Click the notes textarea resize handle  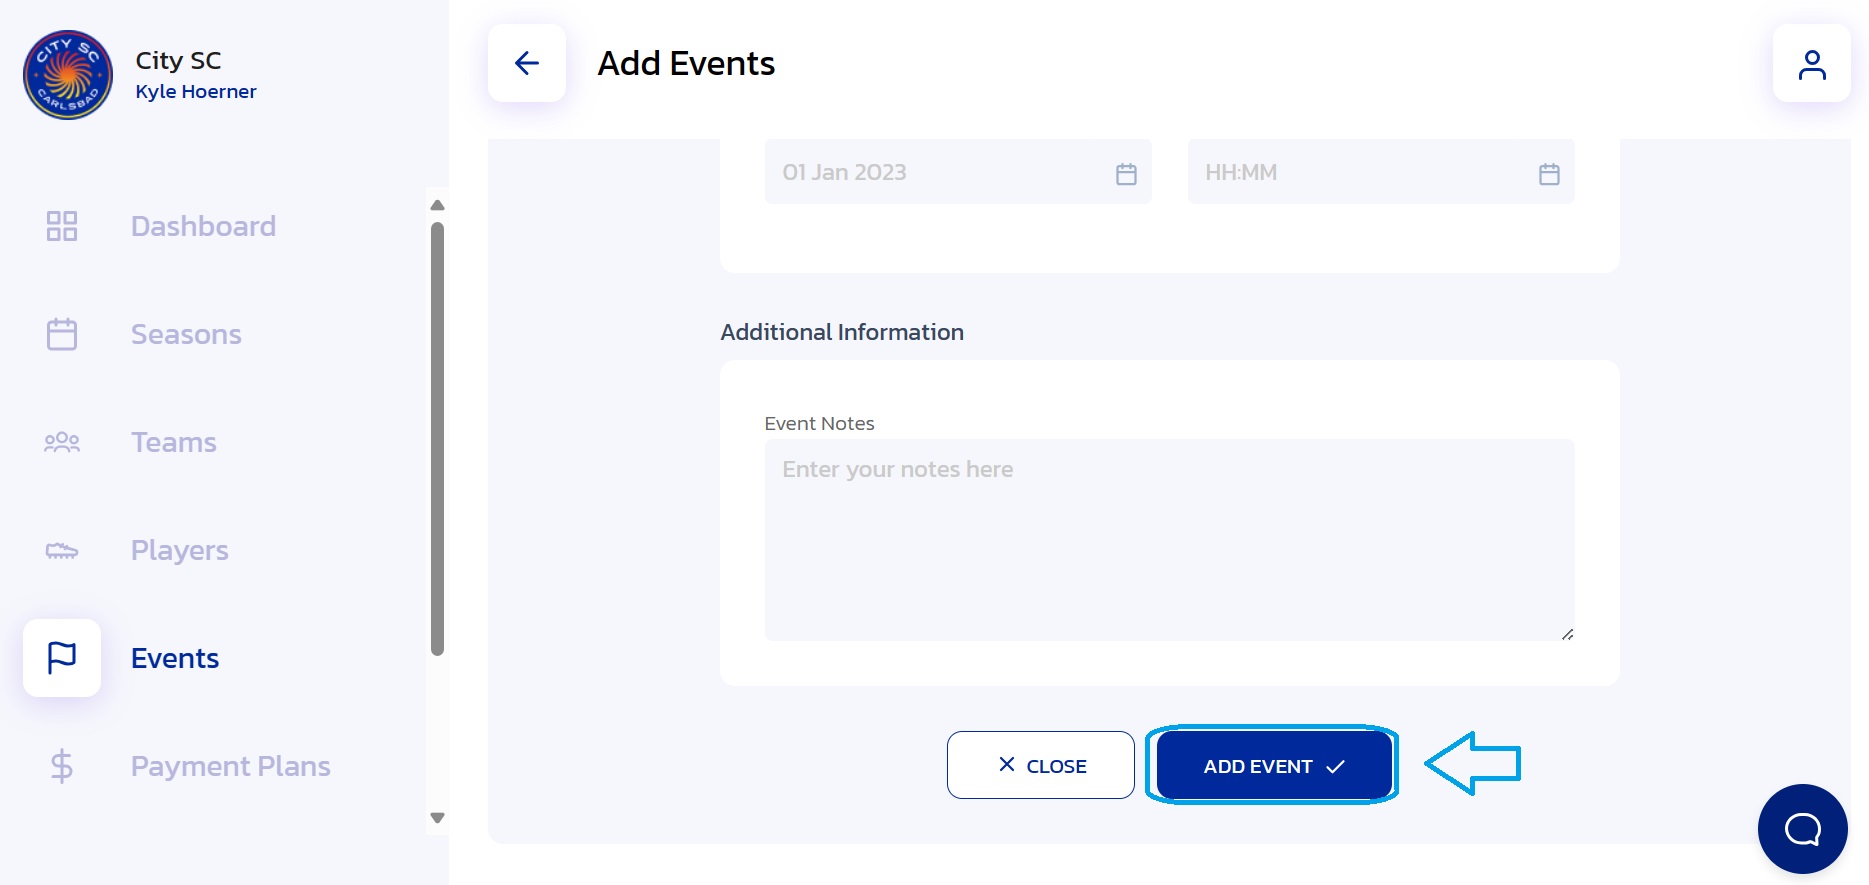coord(1567,634)
